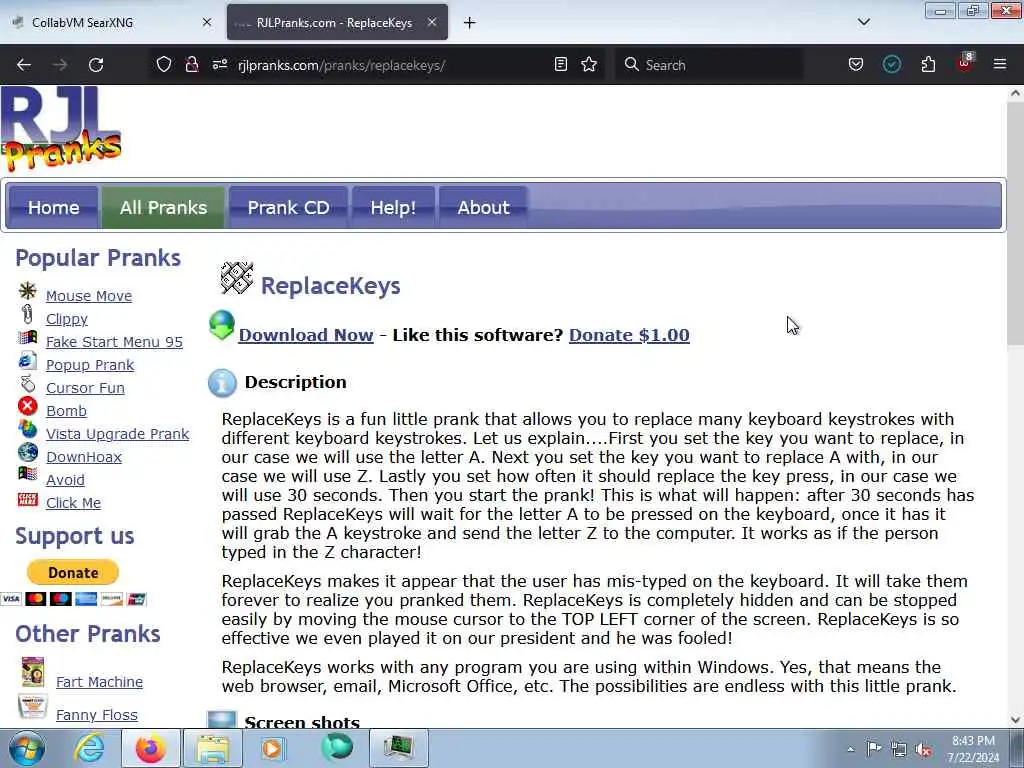This screenshot has height=768, width=1024.
Task: Open site permissions icon in address bar
Action: point(220,64)
